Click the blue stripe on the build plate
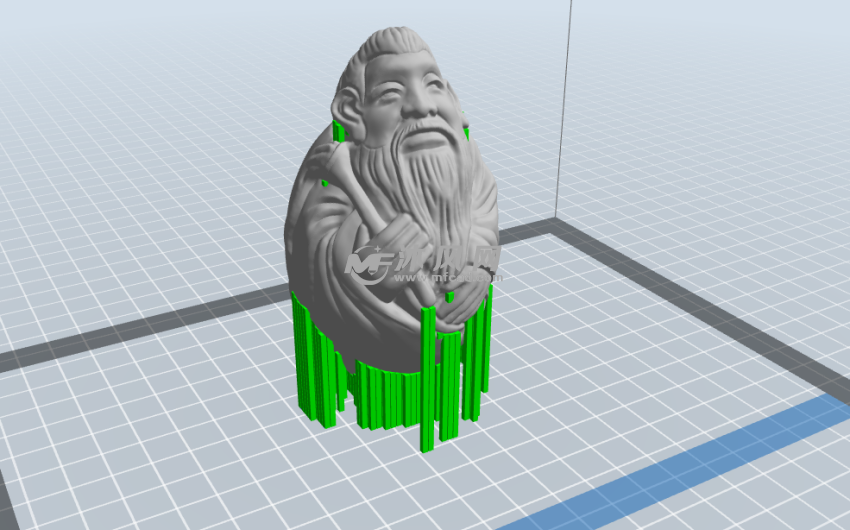The height and width of the screenshot is (530, 850). pyautogui.click(x=700, y=460)
